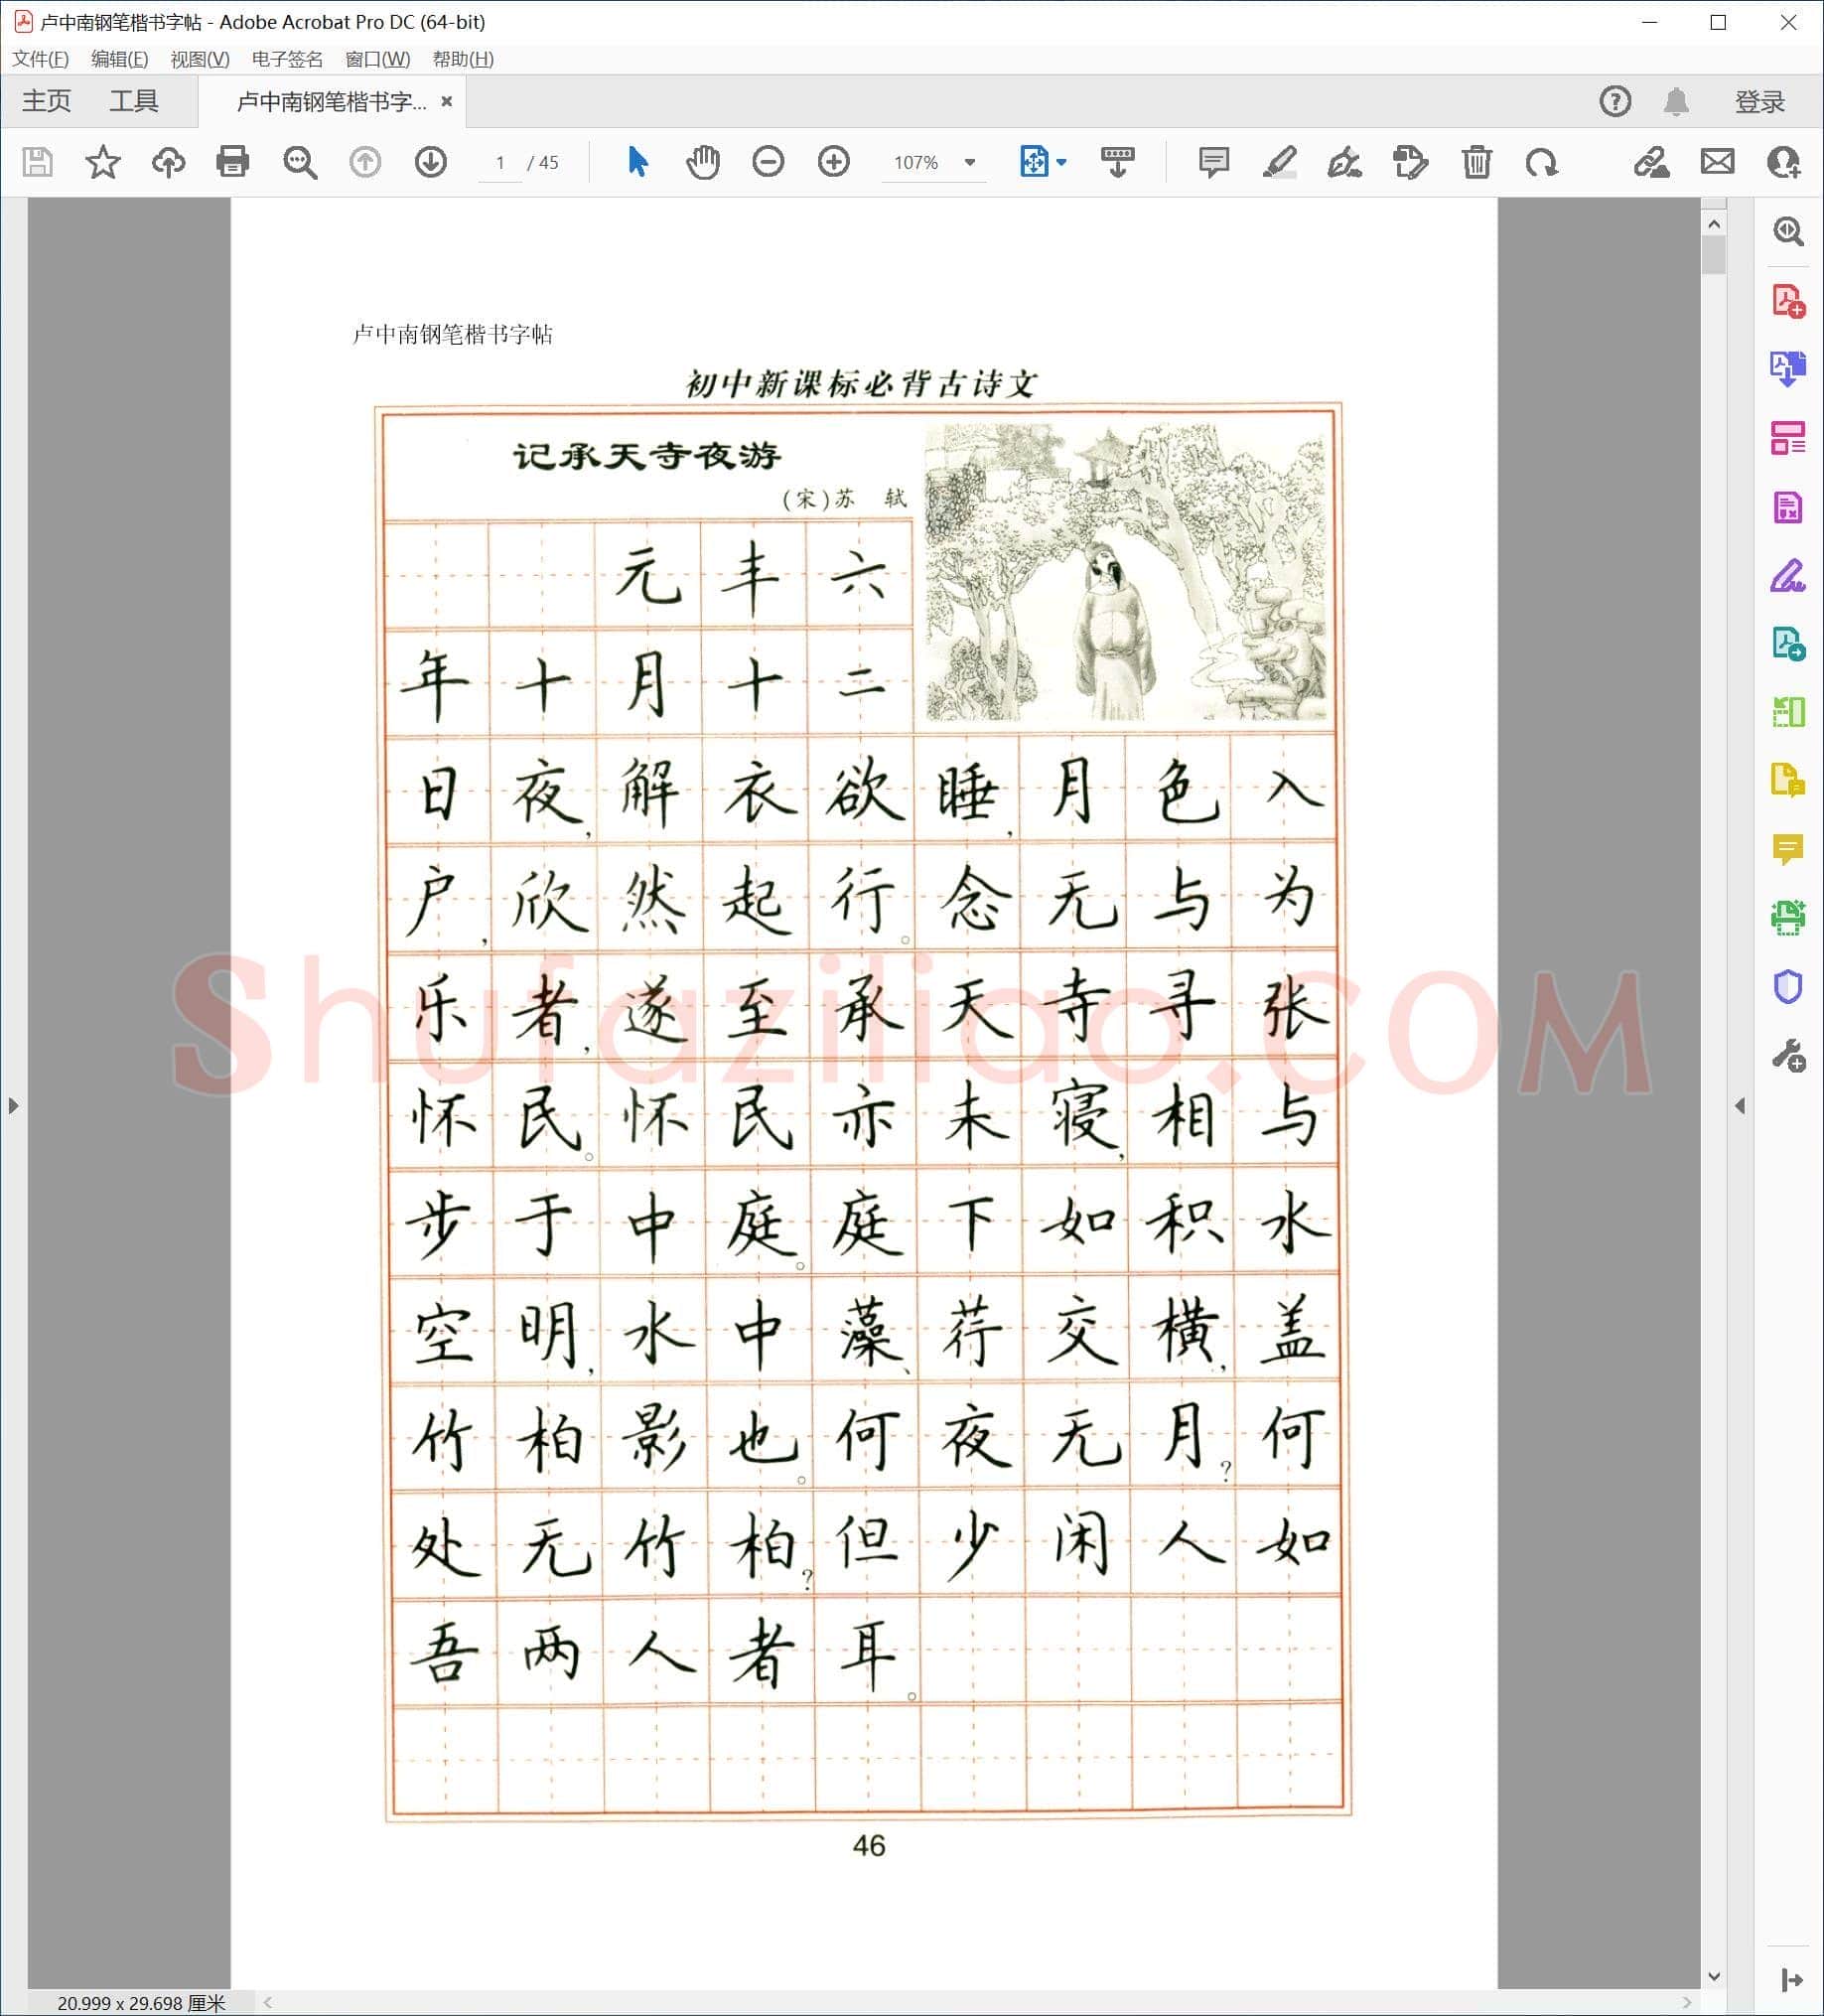The image size is (1824, 2016).
Task: Add a sticky note comment
Action: coord(1214,162)
